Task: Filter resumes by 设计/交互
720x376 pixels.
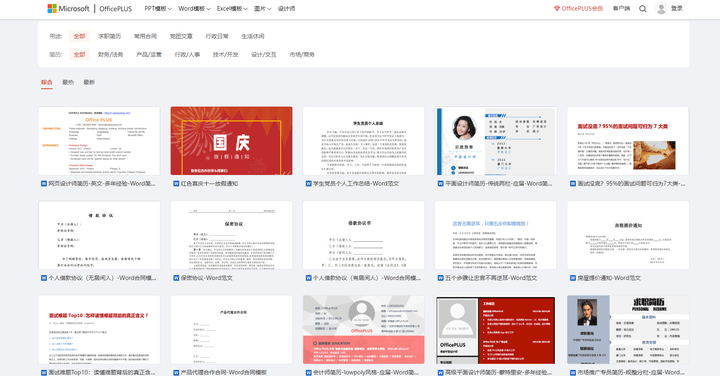Action: [x=264, y=55]
